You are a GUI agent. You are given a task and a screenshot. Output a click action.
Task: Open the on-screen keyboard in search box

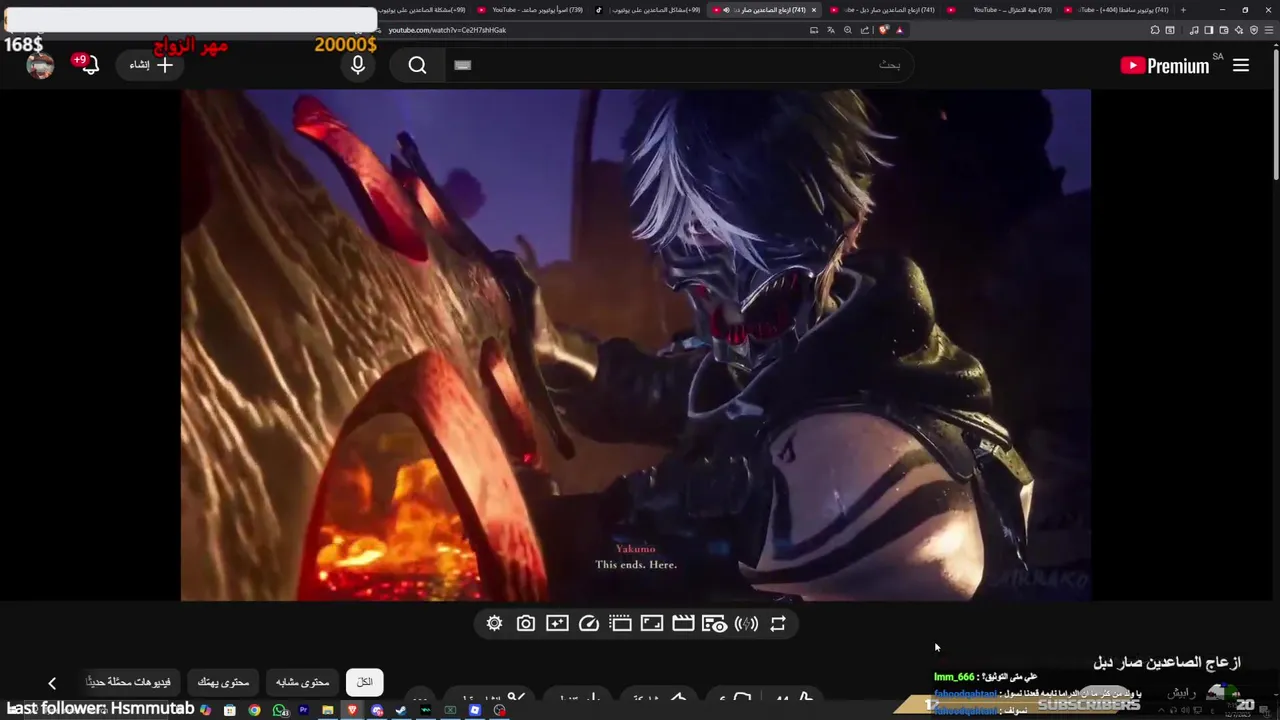click(x=462, y=65)
